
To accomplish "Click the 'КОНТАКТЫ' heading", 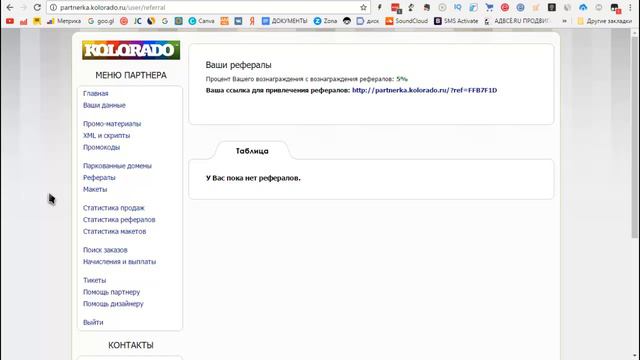I will pos(131,345).
